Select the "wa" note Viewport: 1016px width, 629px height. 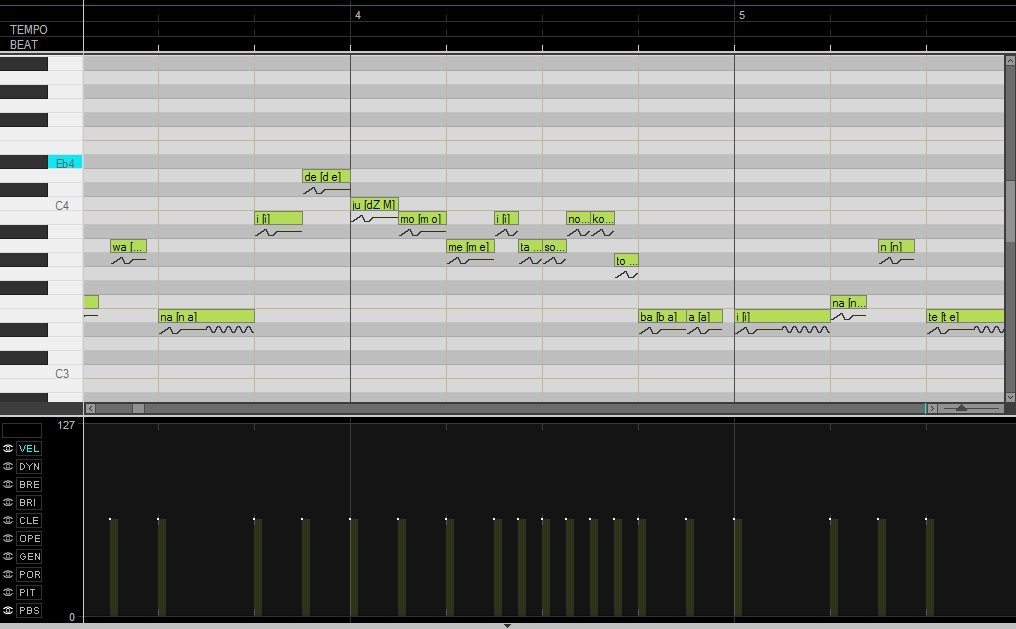click(128, 247)
